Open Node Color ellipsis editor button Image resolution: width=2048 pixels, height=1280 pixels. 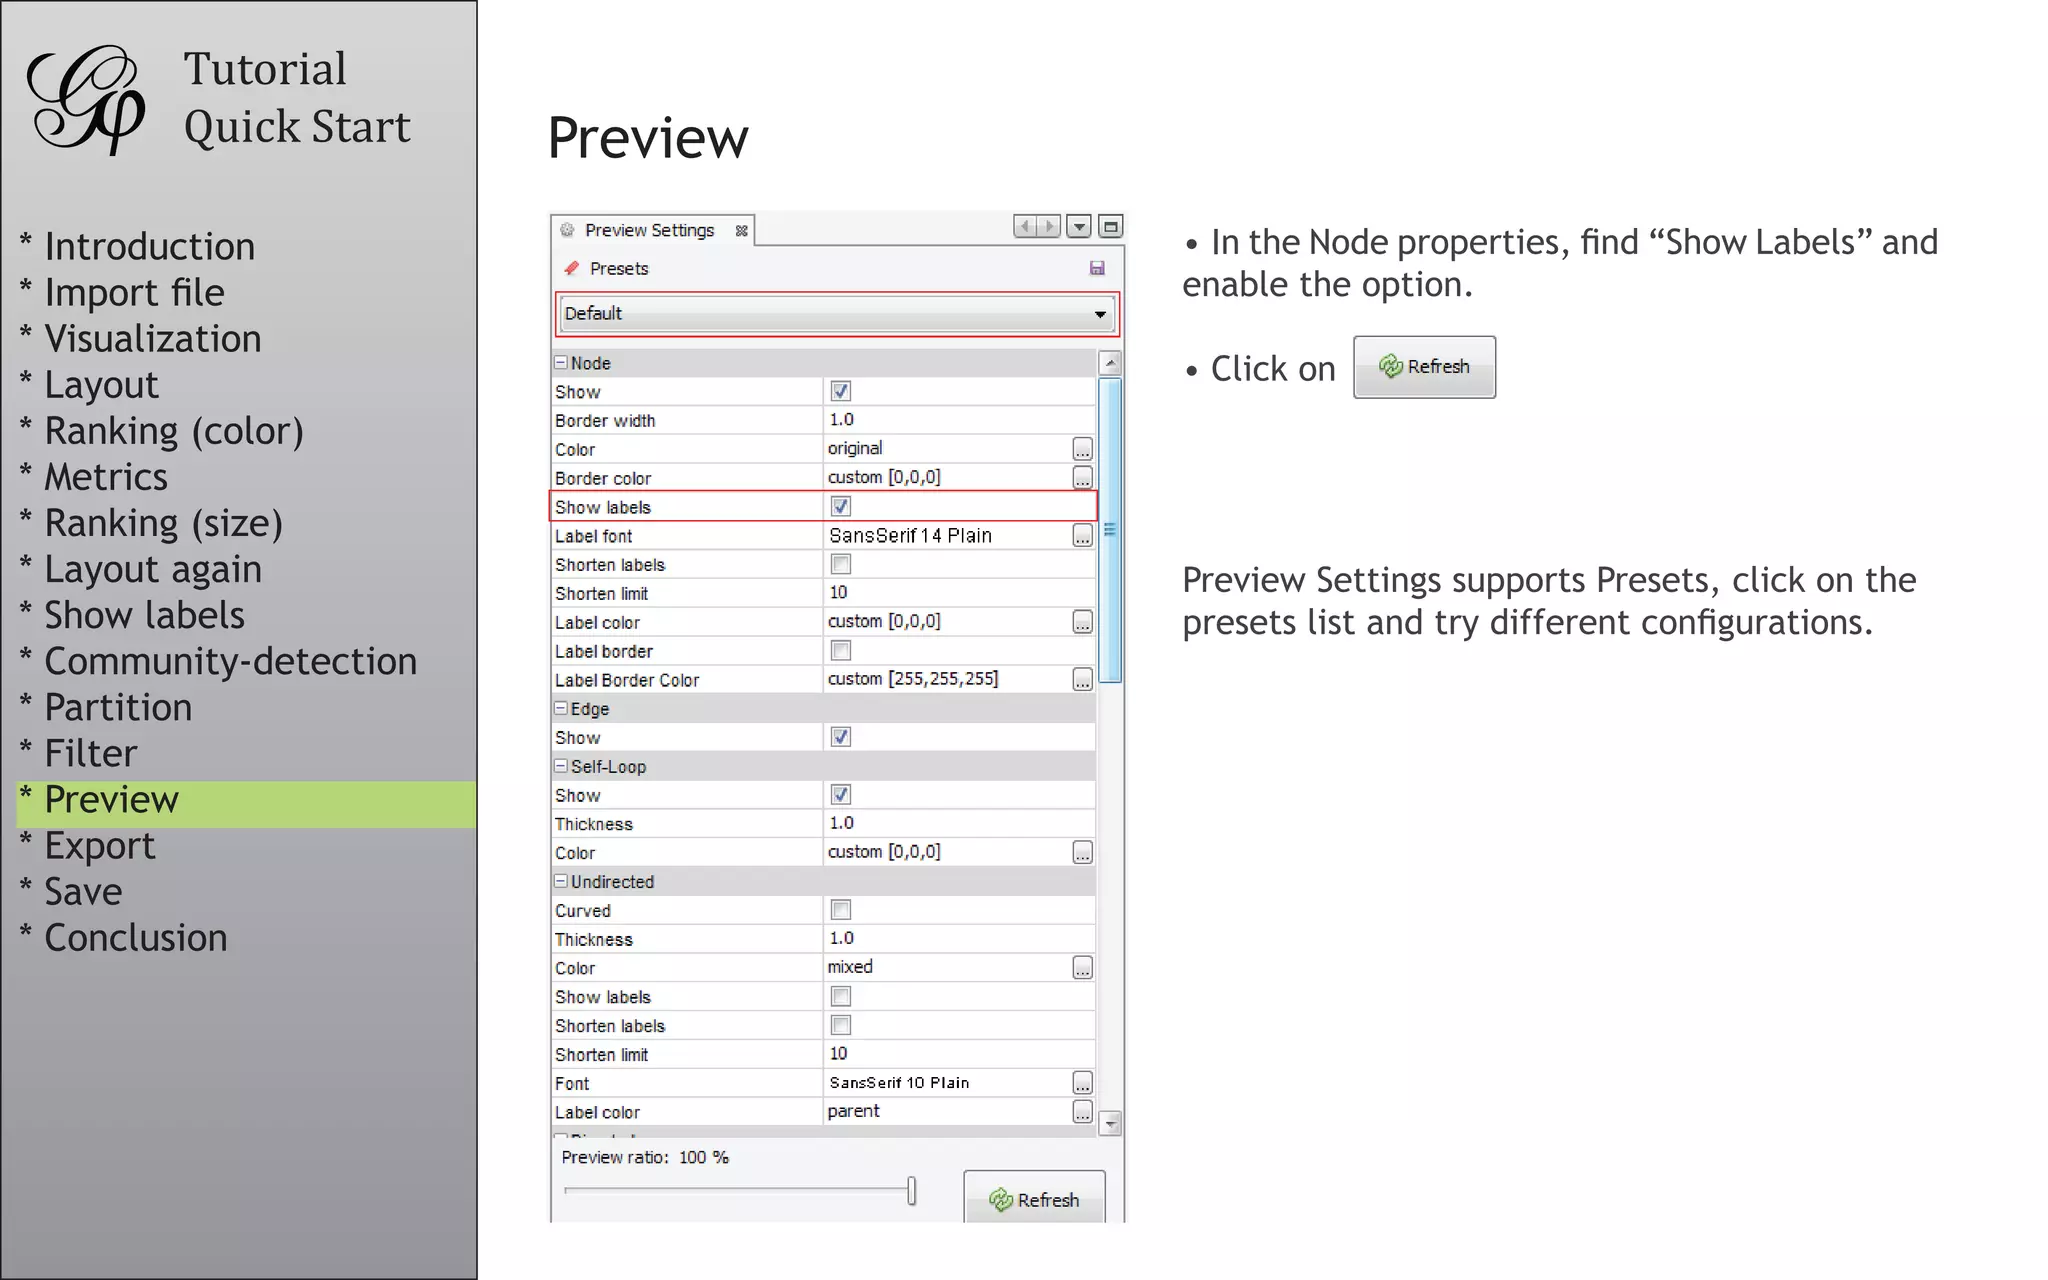[1082, 449]
